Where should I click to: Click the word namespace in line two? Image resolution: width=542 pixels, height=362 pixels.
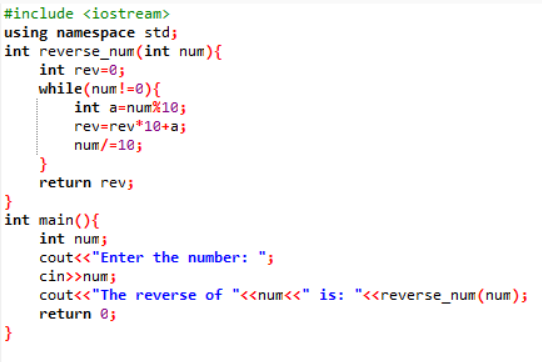[x=96, y=33]
